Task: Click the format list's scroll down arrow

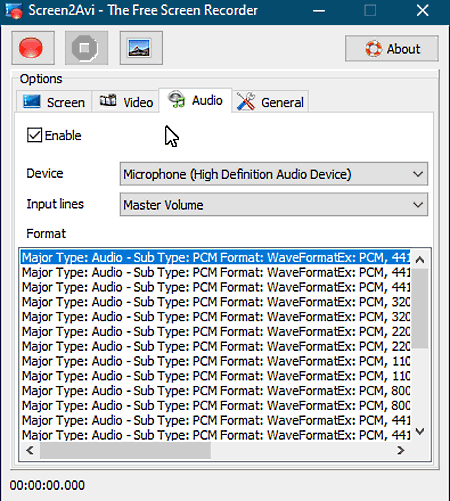Action: 420,432
